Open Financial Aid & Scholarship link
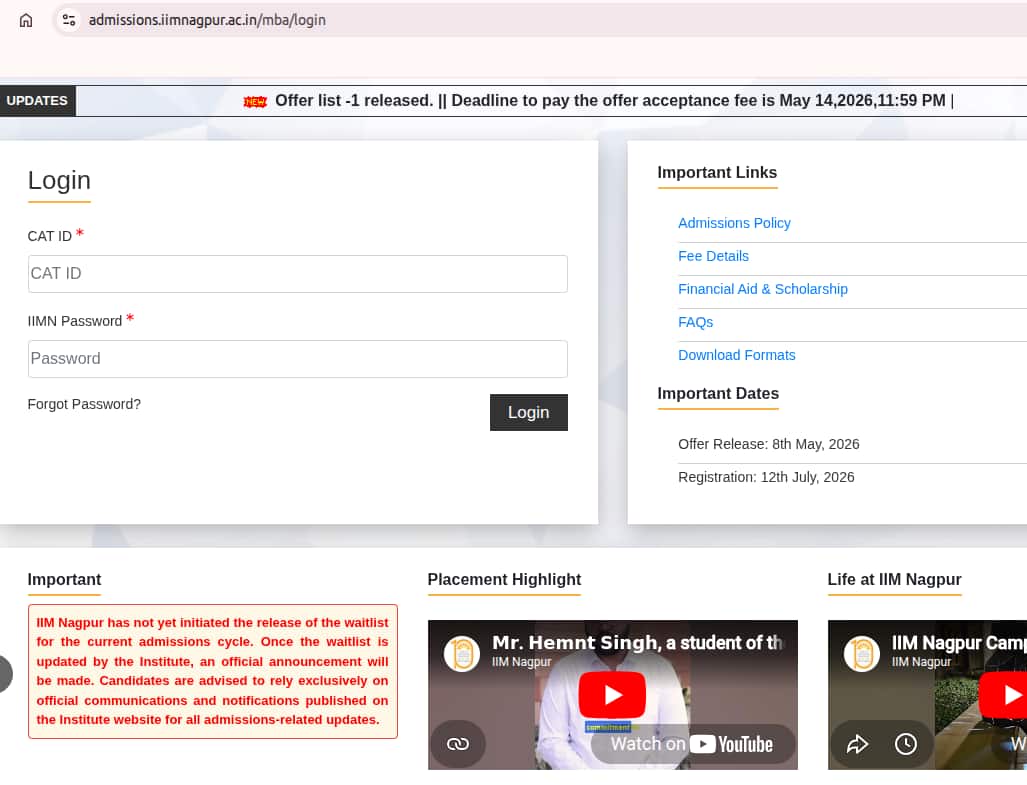The height and width of the screenshot is (785, 1027). pos(763,289)
